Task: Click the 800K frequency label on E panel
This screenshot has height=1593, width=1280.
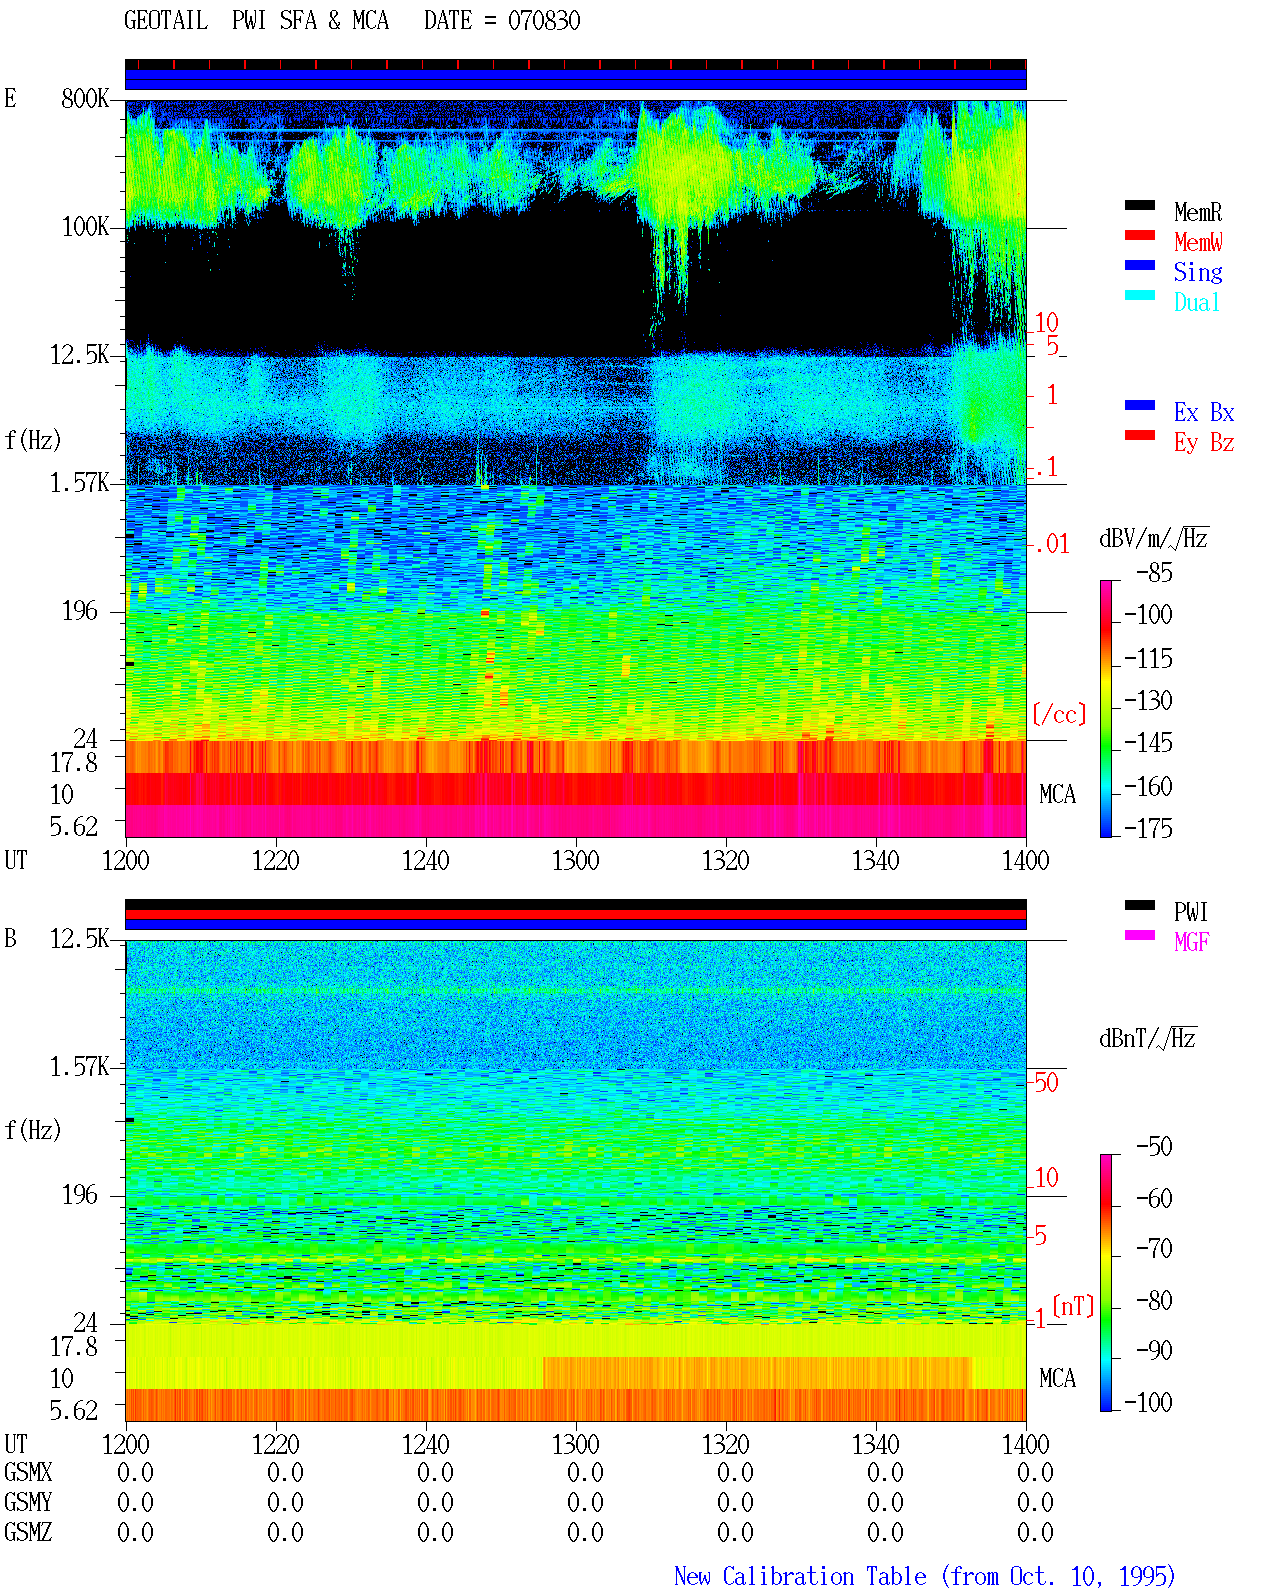Action: coord(85,98)
